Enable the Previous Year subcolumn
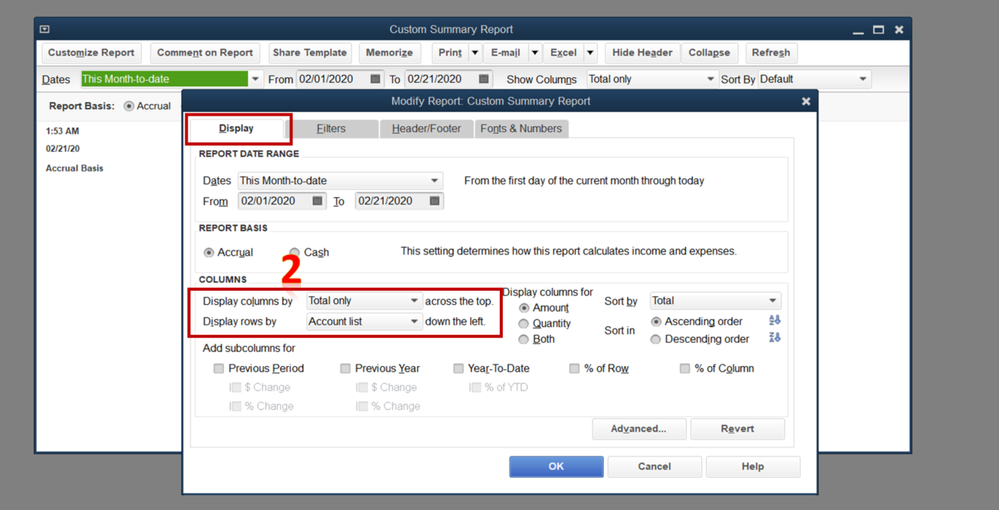 tap(345, 368)
